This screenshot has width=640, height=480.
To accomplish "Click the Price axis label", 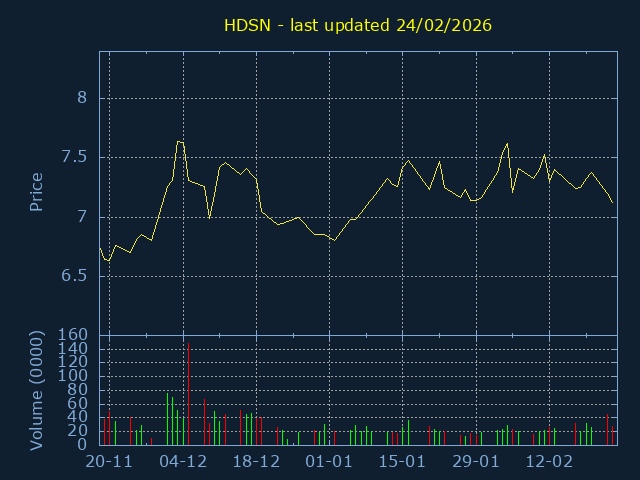I will click(x=37, y=192).
